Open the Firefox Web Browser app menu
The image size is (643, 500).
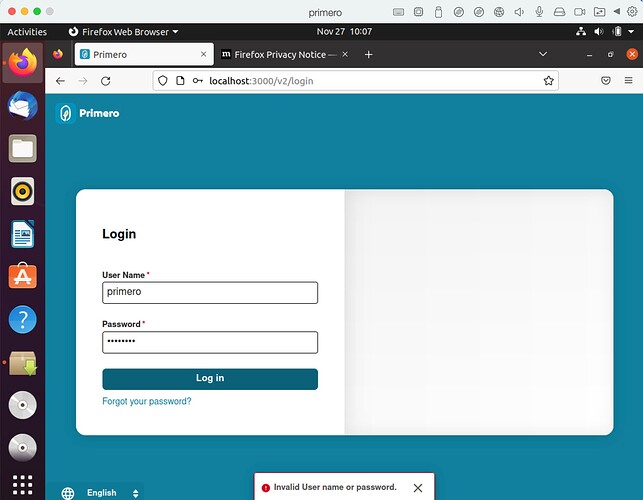point(123,32)
